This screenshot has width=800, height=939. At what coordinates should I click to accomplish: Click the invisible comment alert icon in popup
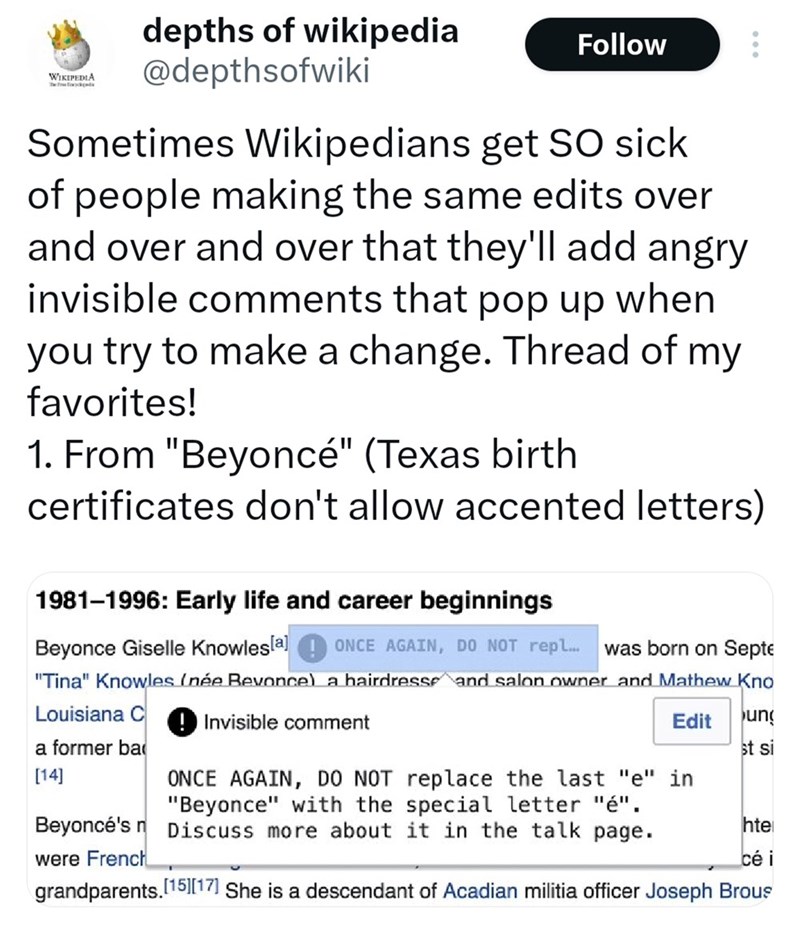tap(180, 719)
